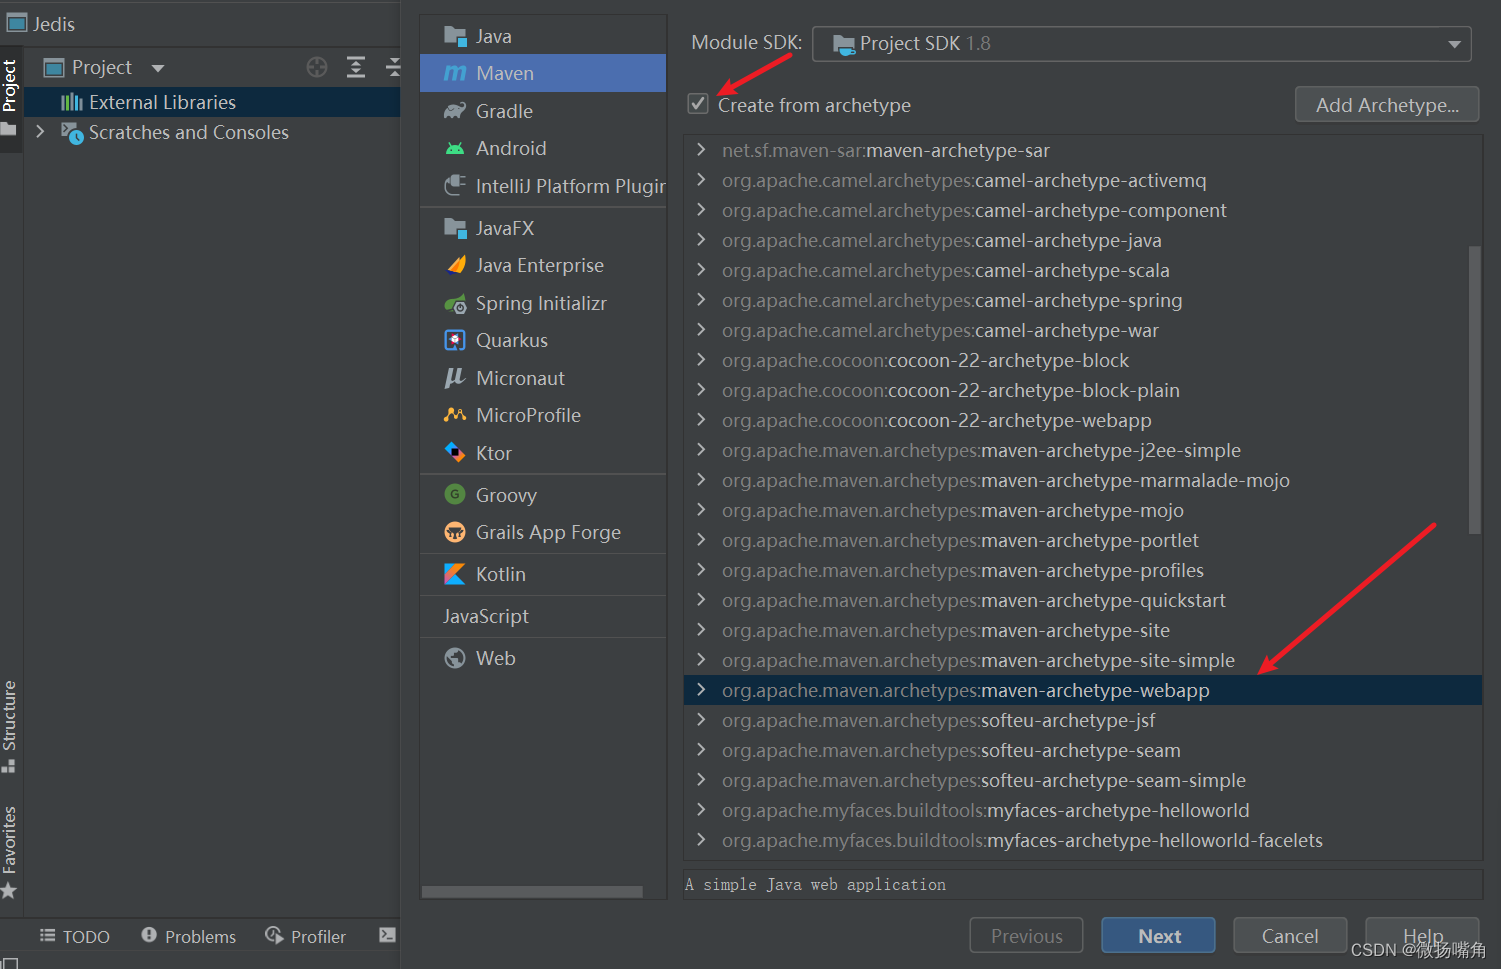Select the Maven project type icon
Image resolution: width=1501 pixels, height=969 pixels.
coord(455,73)
